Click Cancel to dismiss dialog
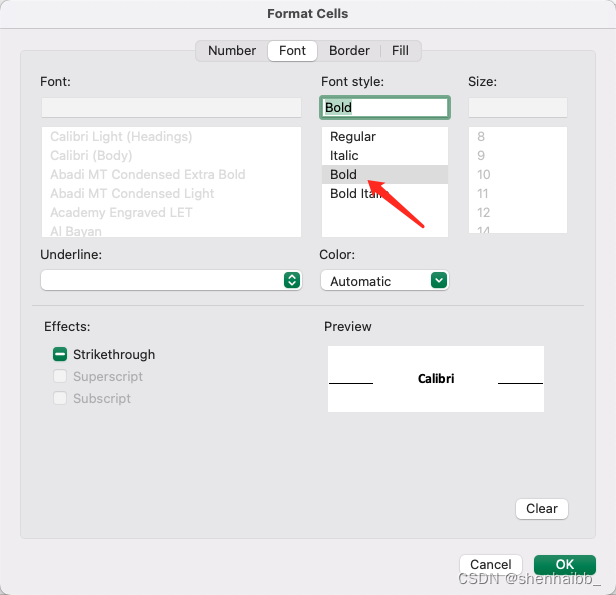 [491, 564]
